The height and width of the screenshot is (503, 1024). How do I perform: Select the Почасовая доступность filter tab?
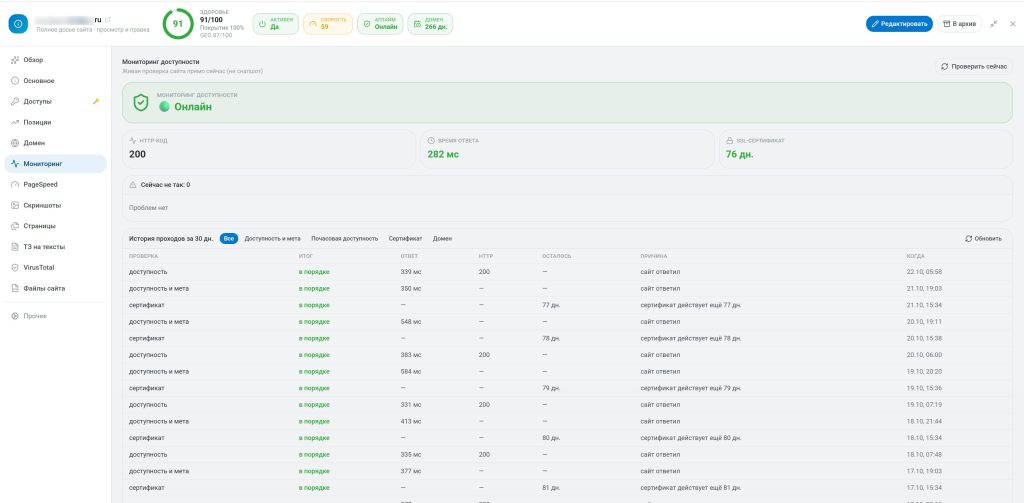pyautogui.click(x=344, y=238)
